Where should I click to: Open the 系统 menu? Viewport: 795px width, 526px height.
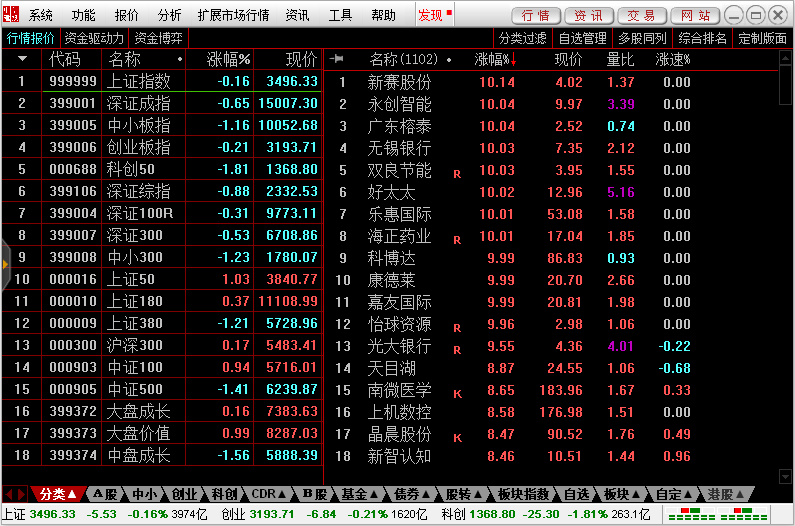click(41, 15)
